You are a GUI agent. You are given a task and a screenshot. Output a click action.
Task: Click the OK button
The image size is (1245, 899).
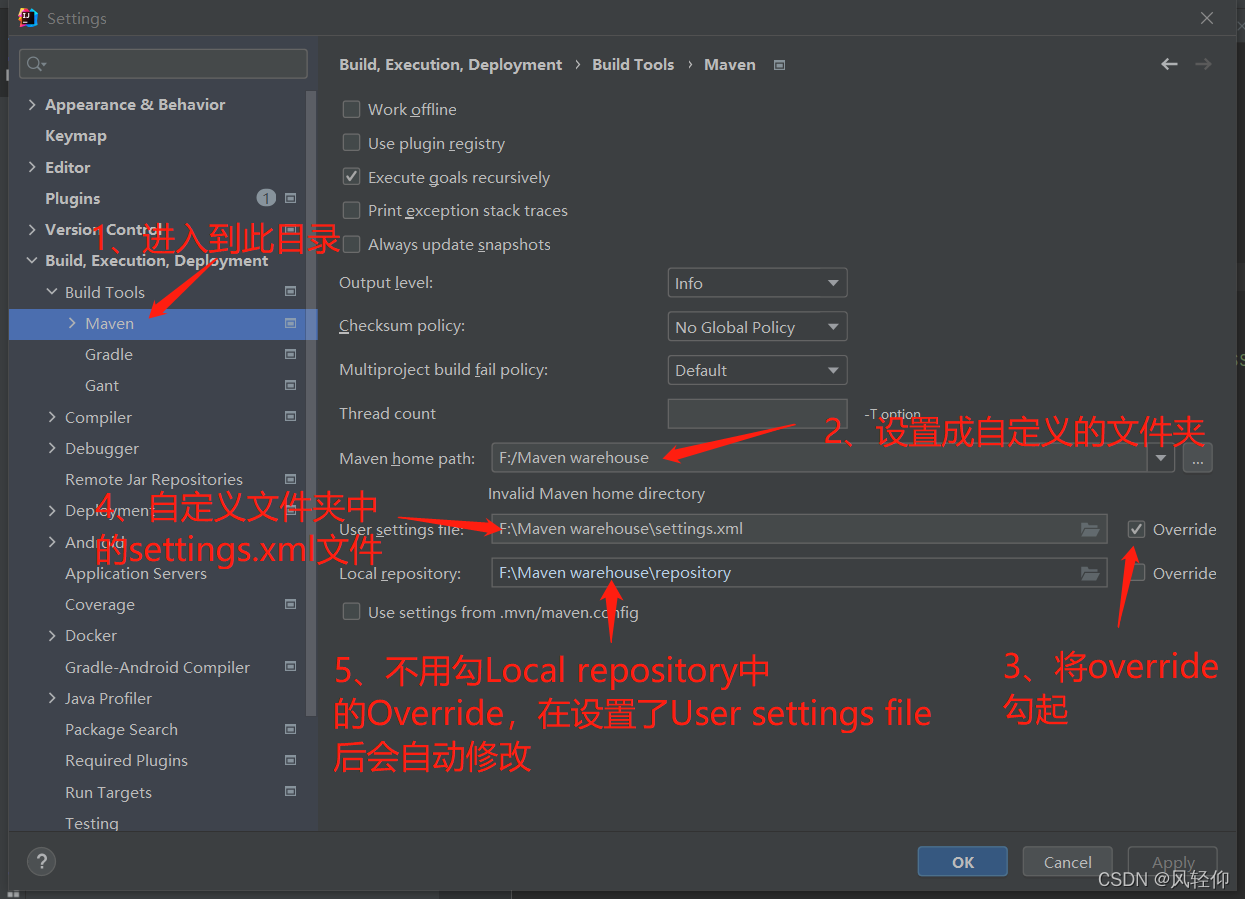(962, 862)
